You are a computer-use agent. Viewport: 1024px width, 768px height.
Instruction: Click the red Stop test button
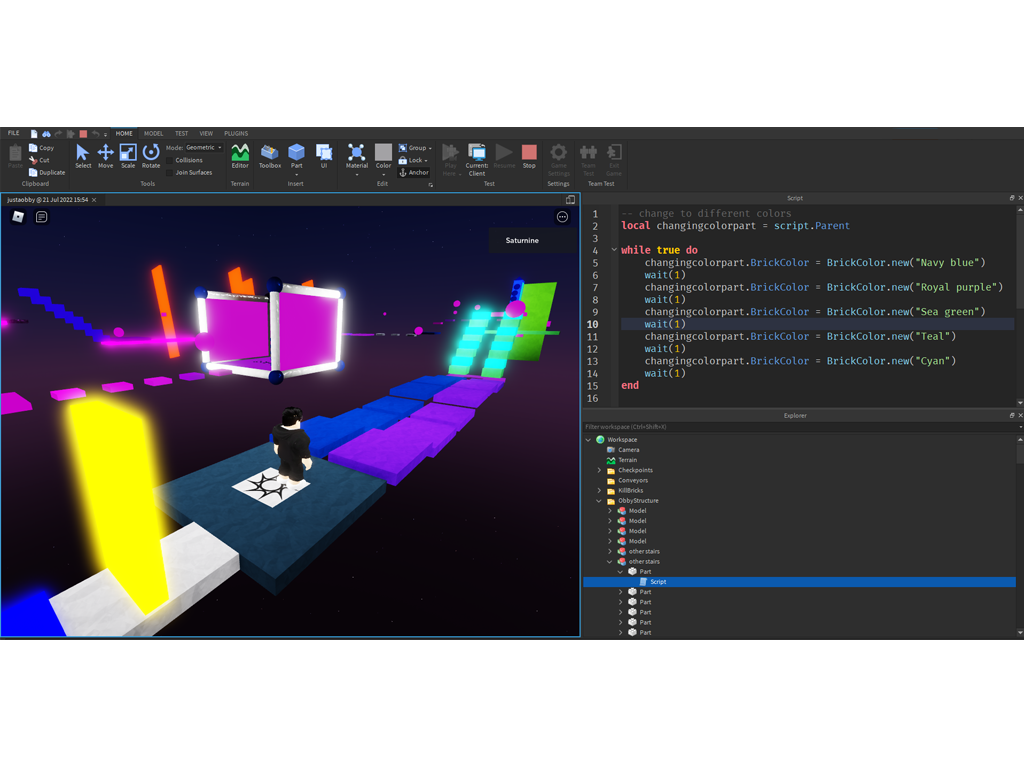coord(529,155)
